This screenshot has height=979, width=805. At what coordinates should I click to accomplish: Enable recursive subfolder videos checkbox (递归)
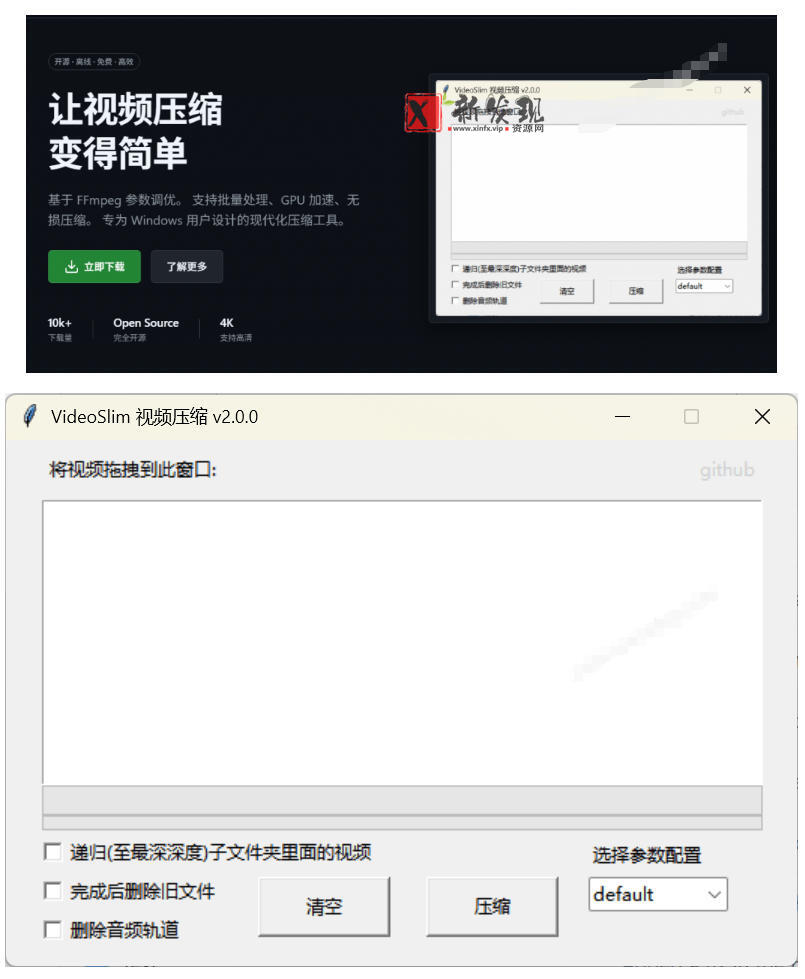(52, 852)
